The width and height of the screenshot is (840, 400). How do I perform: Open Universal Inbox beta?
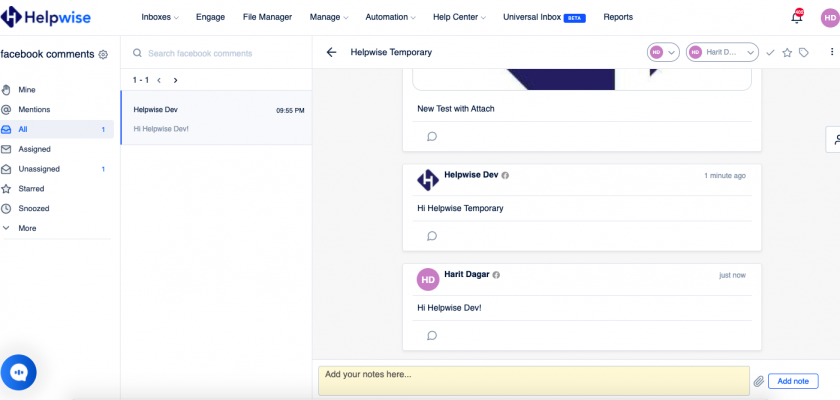[544, 17]
